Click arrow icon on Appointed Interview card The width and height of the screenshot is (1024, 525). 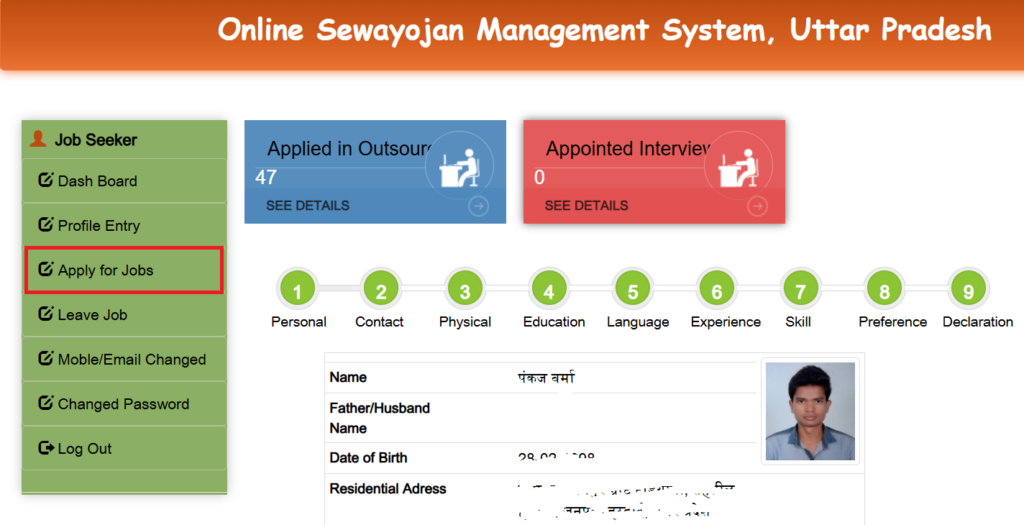(757, 206)
